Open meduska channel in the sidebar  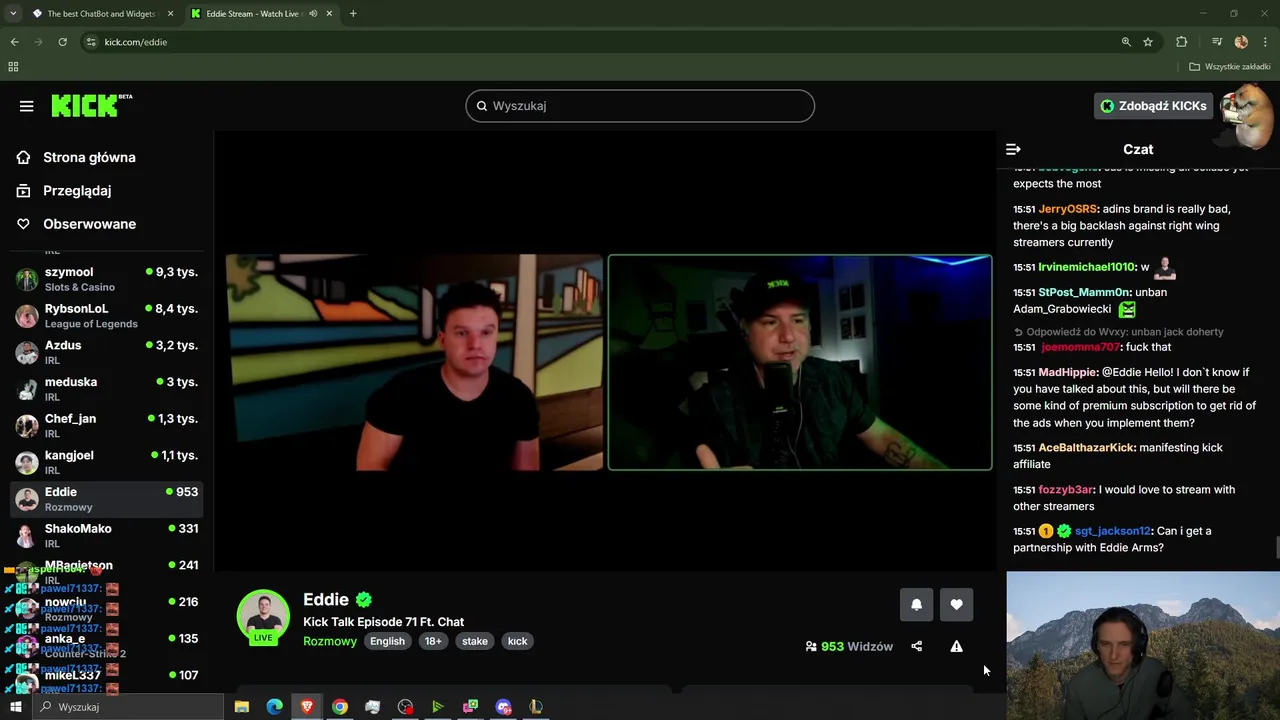click(x=106, y=389)
